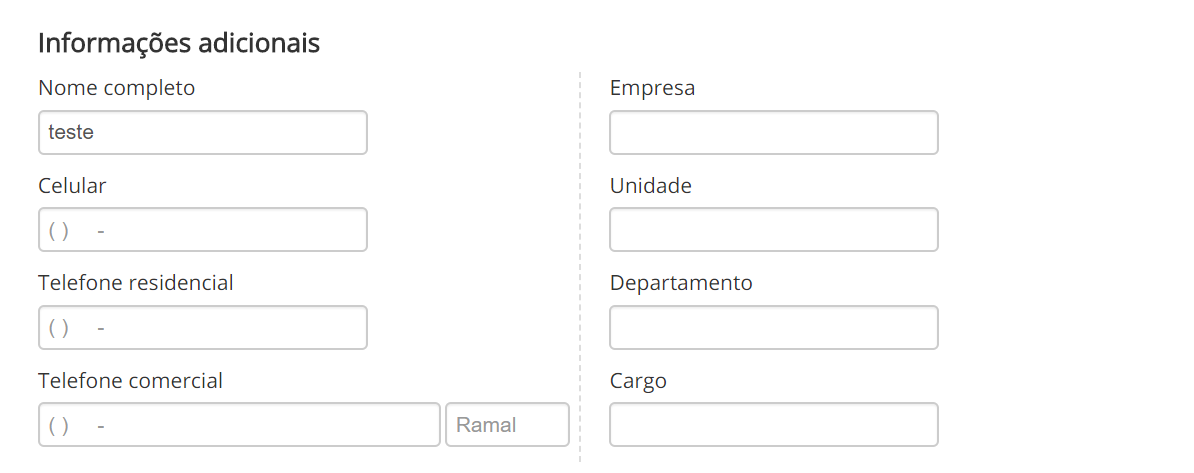Click into the Cargo input field
This screenshot has width=1194, height=473.
pos(773,425)
